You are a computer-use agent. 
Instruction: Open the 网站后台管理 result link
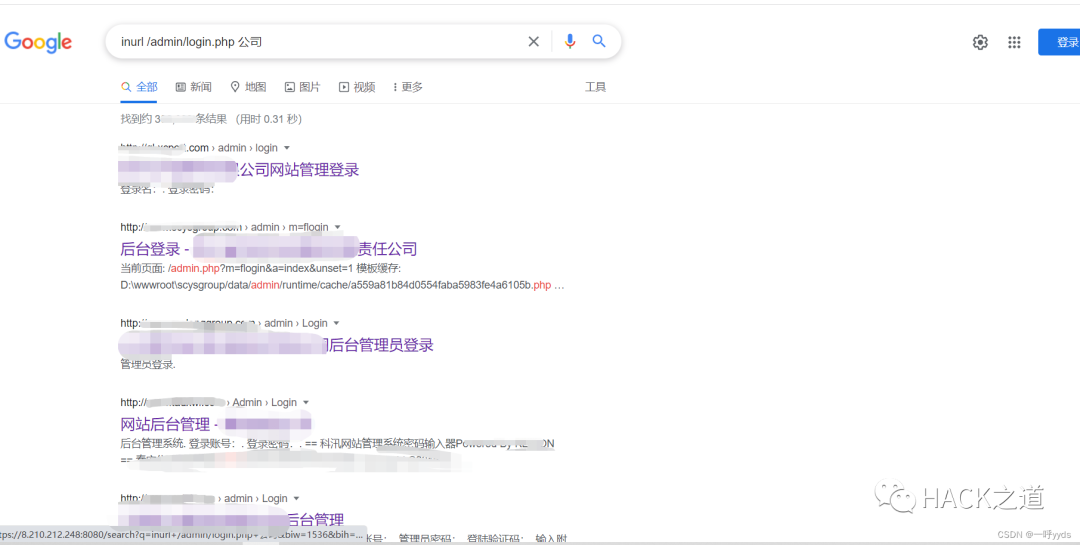click(165, 425)
